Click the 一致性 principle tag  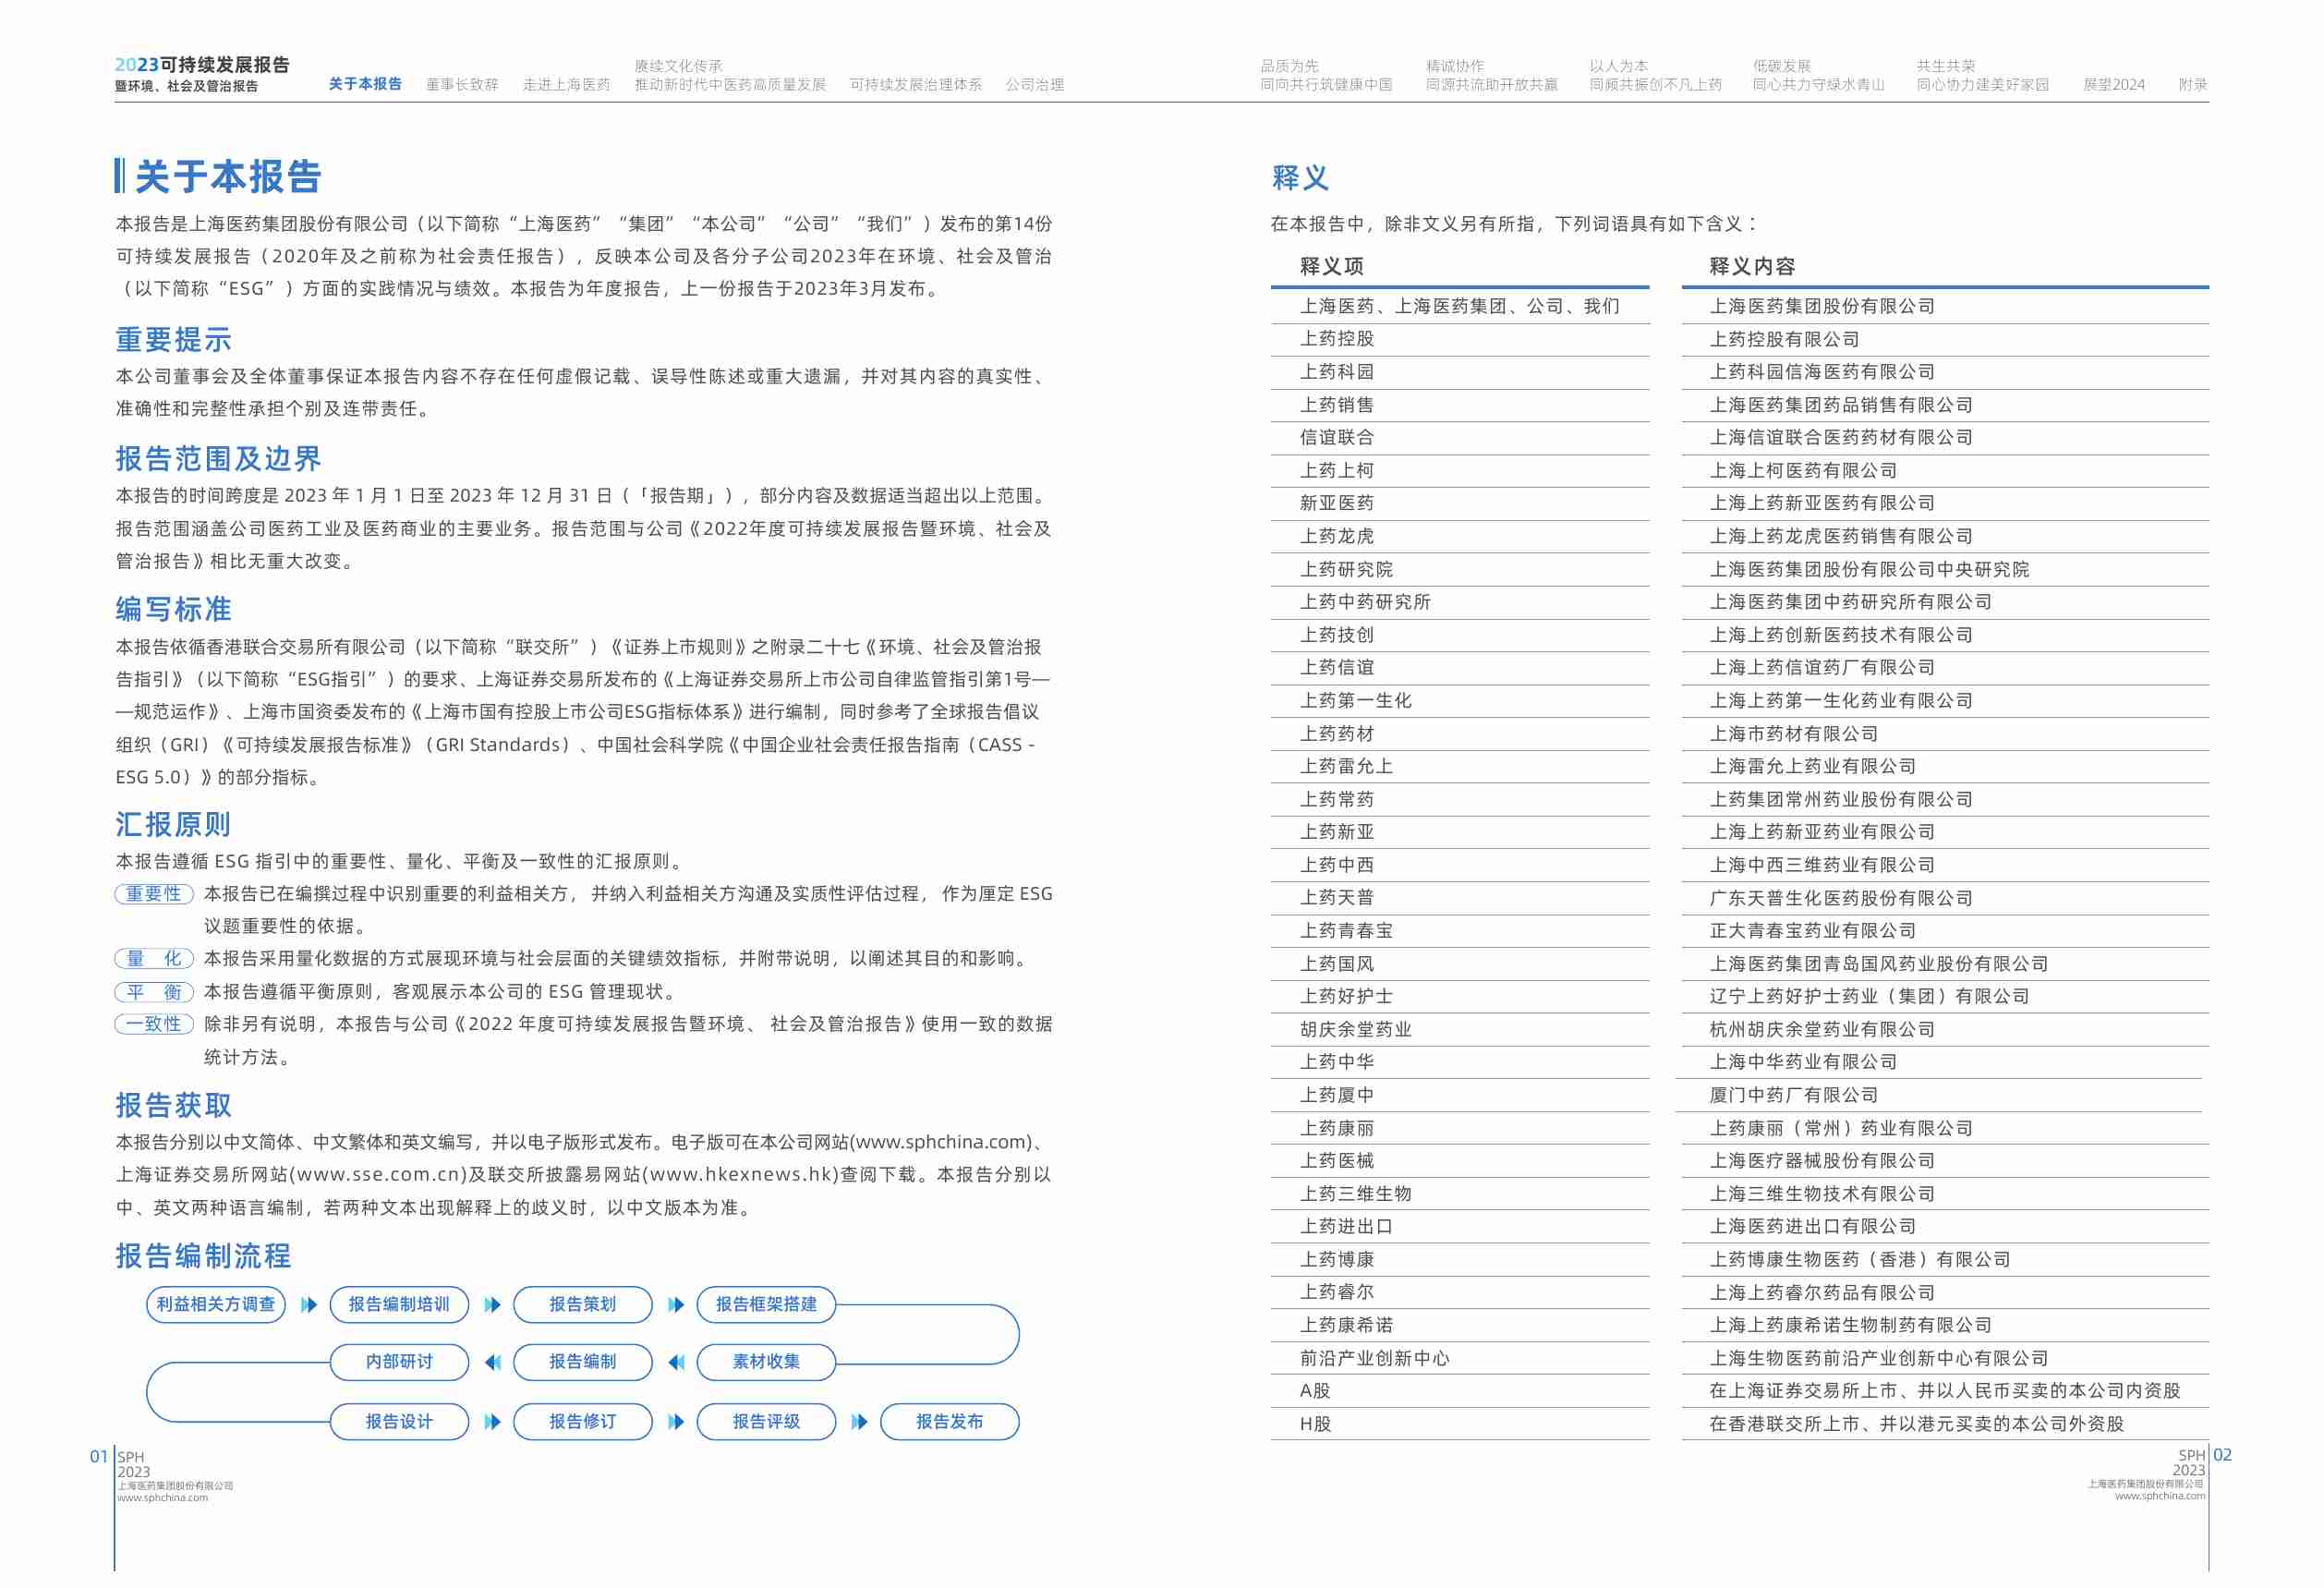154,1024
